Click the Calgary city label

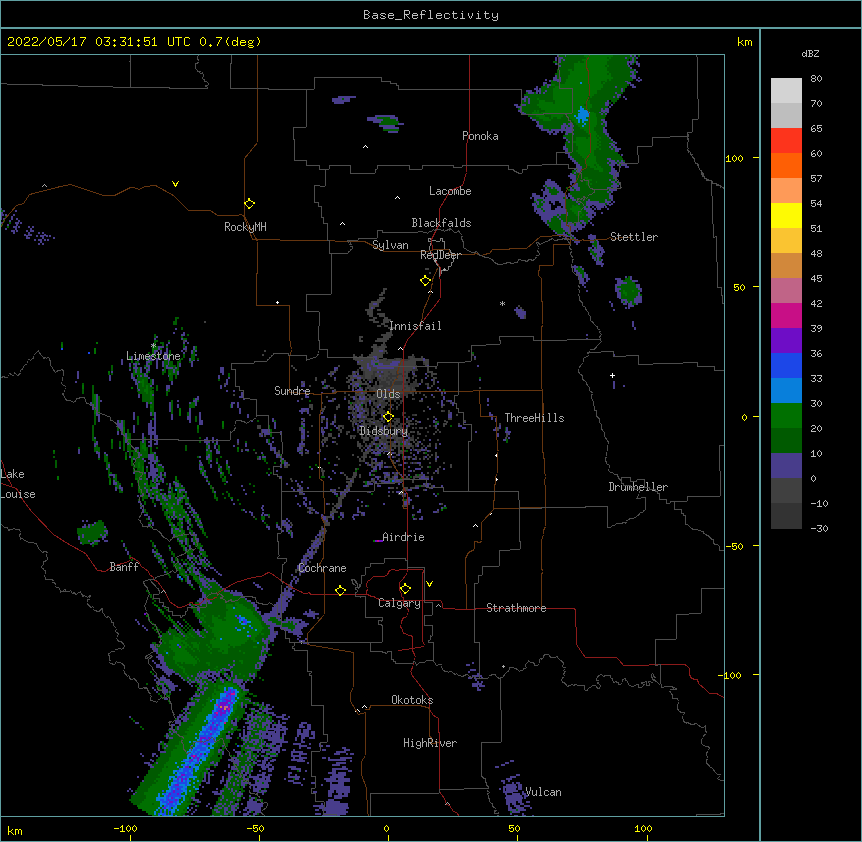pyautogui.click(x=399, y=603)
